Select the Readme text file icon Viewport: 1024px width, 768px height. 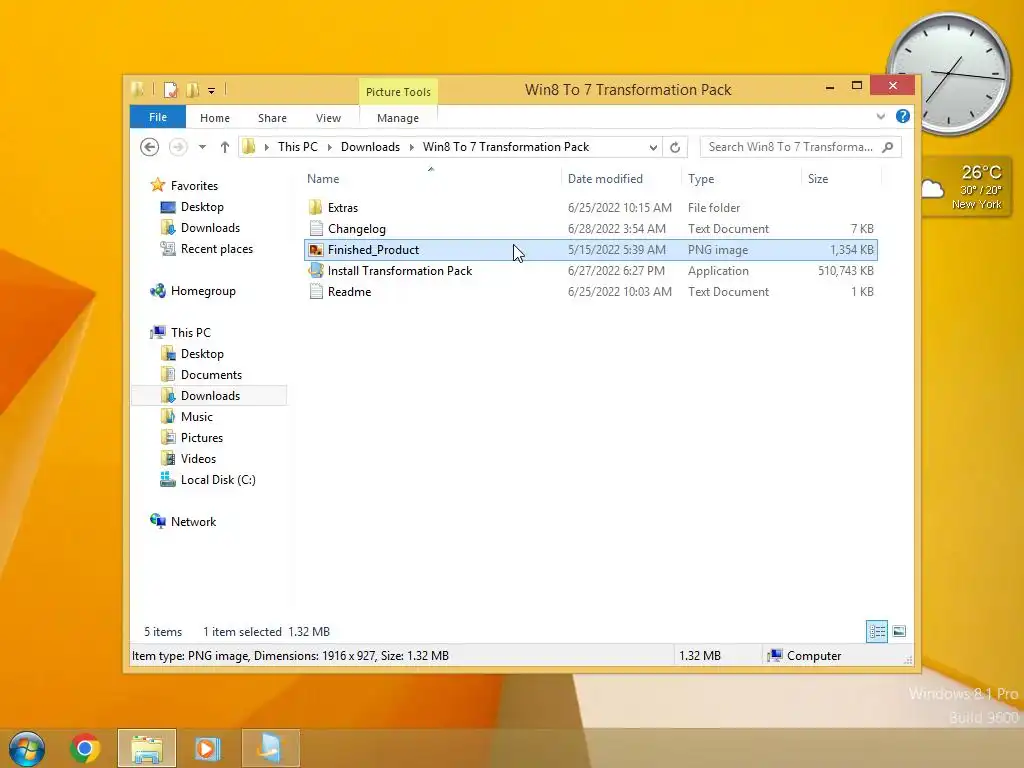316,292
